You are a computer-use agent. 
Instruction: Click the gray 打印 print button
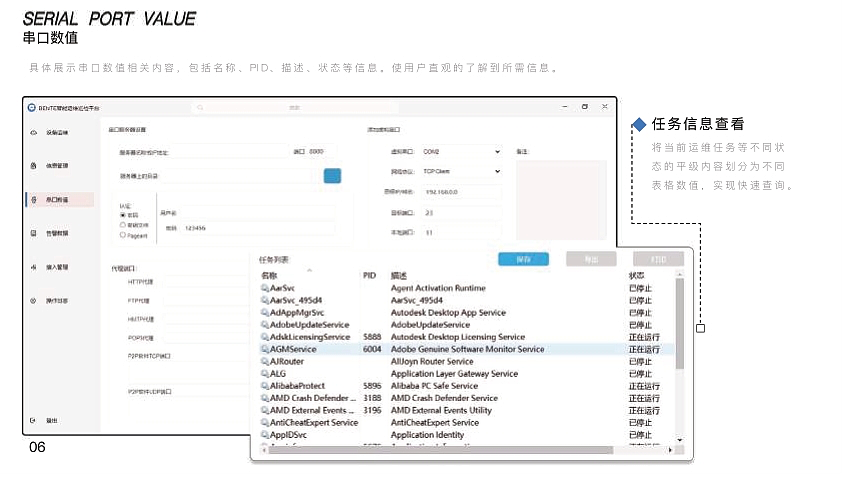pyautogui.click(x=658, y=259)
